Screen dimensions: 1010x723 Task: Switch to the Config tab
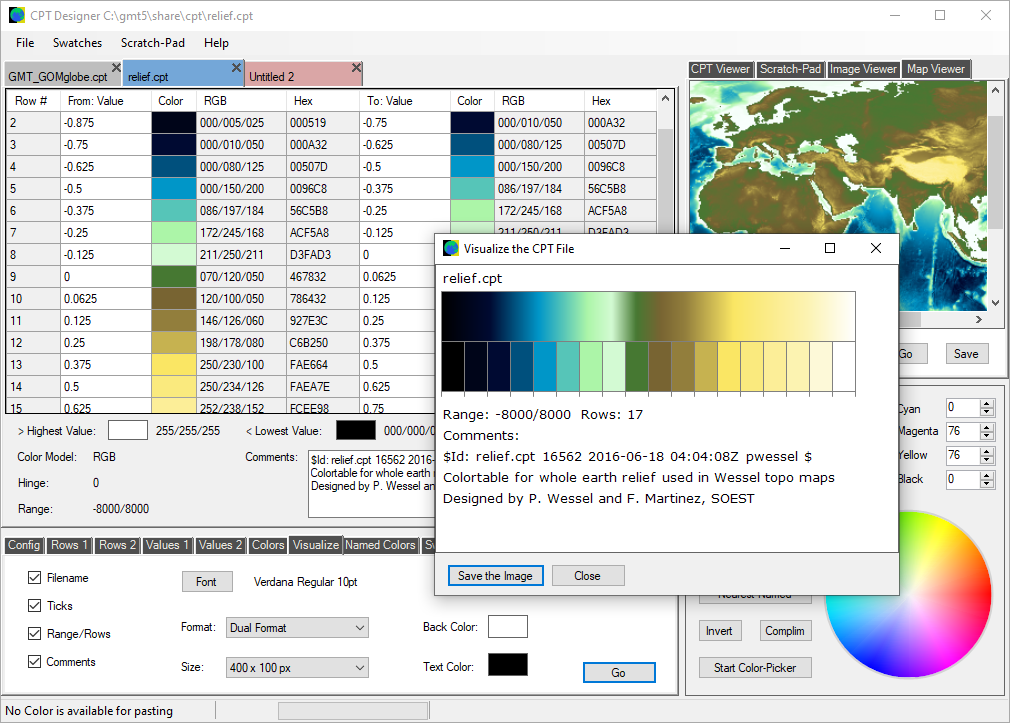point(24,545)
